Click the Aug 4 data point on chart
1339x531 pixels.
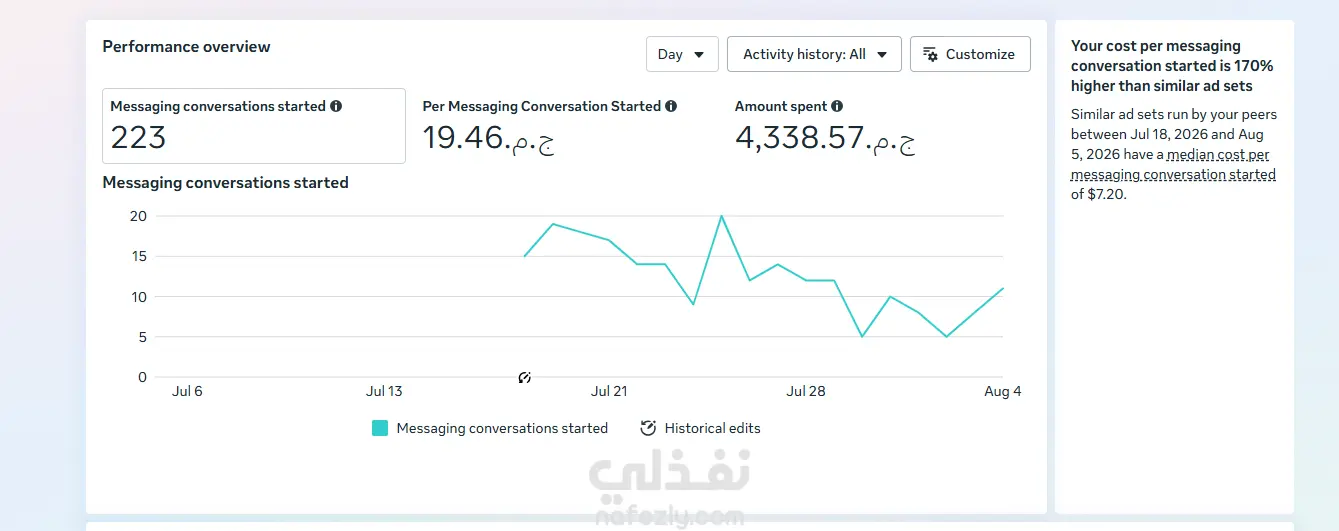(x=1002, y=289)
